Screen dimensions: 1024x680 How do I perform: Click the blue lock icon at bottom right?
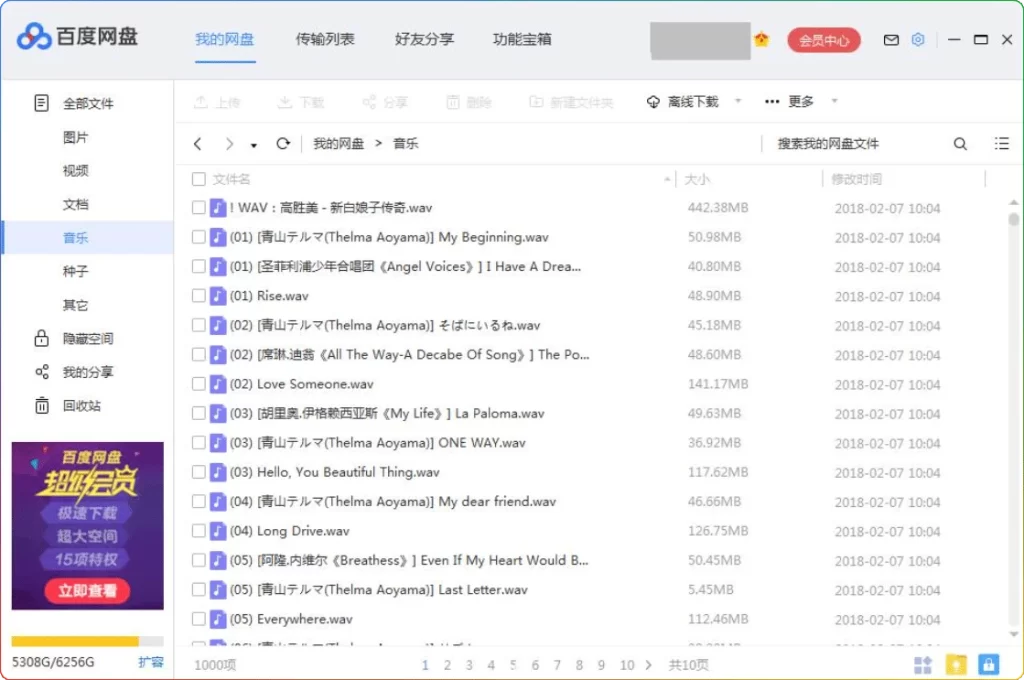[x=988, y=664]
